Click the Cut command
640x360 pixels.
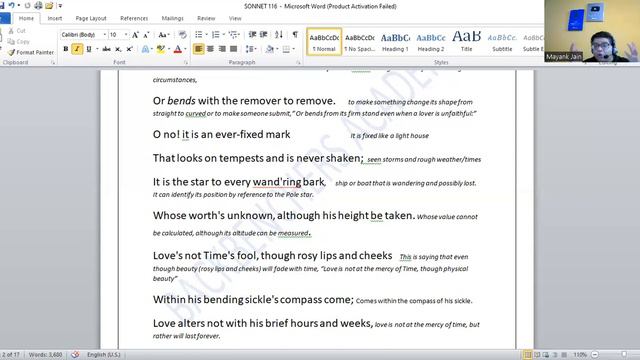coord(16,31)
